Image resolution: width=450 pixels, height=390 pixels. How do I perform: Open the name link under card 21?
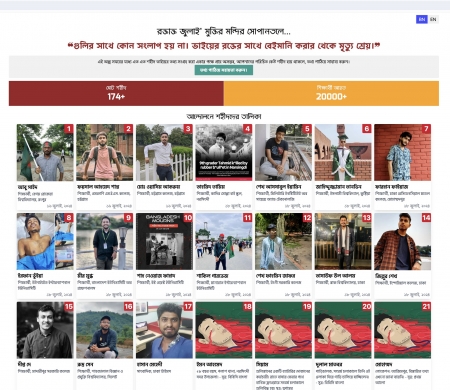pyautogui.click(x=384, y=364)
